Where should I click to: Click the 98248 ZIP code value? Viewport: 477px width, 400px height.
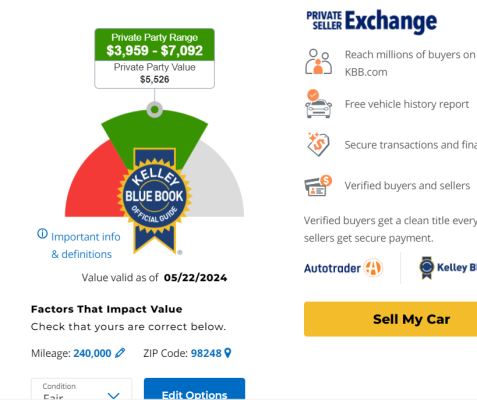[x=206, y=353]
